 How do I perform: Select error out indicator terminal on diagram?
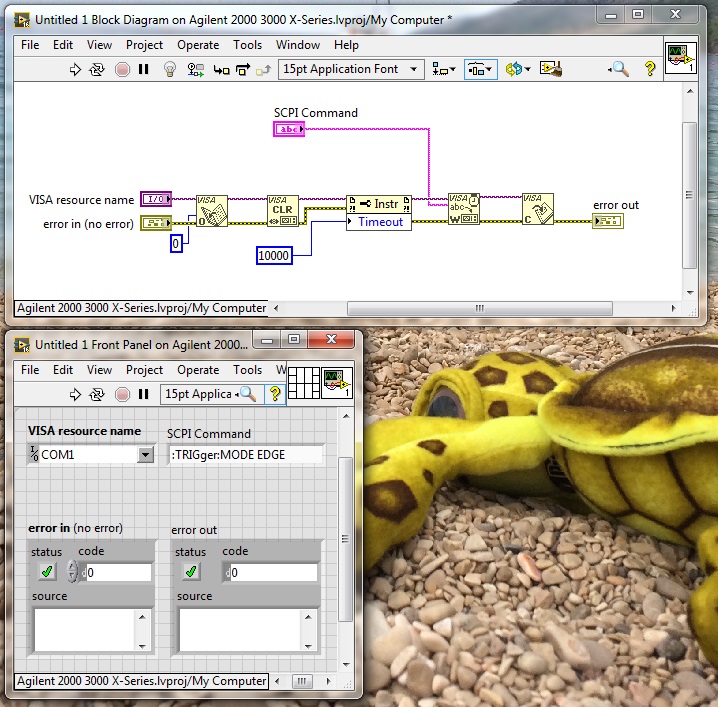(x=608, y=221)
